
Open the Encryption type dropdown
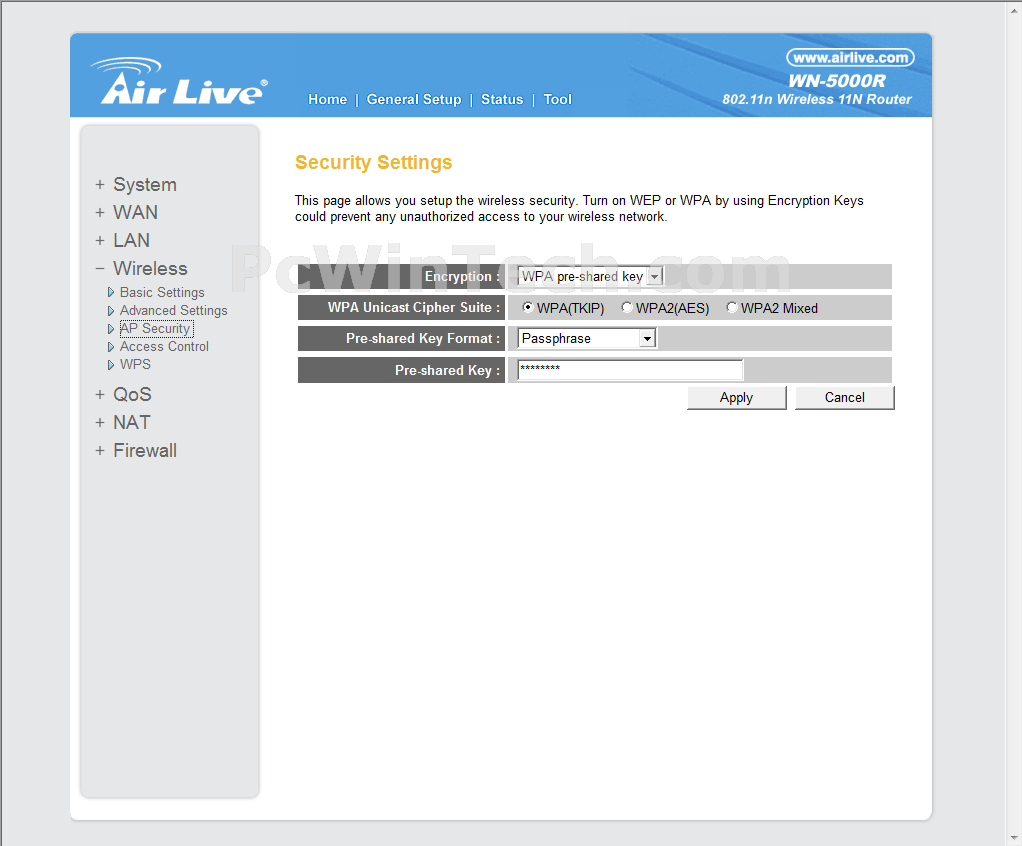pyautogui.click(x=591, y=276)
